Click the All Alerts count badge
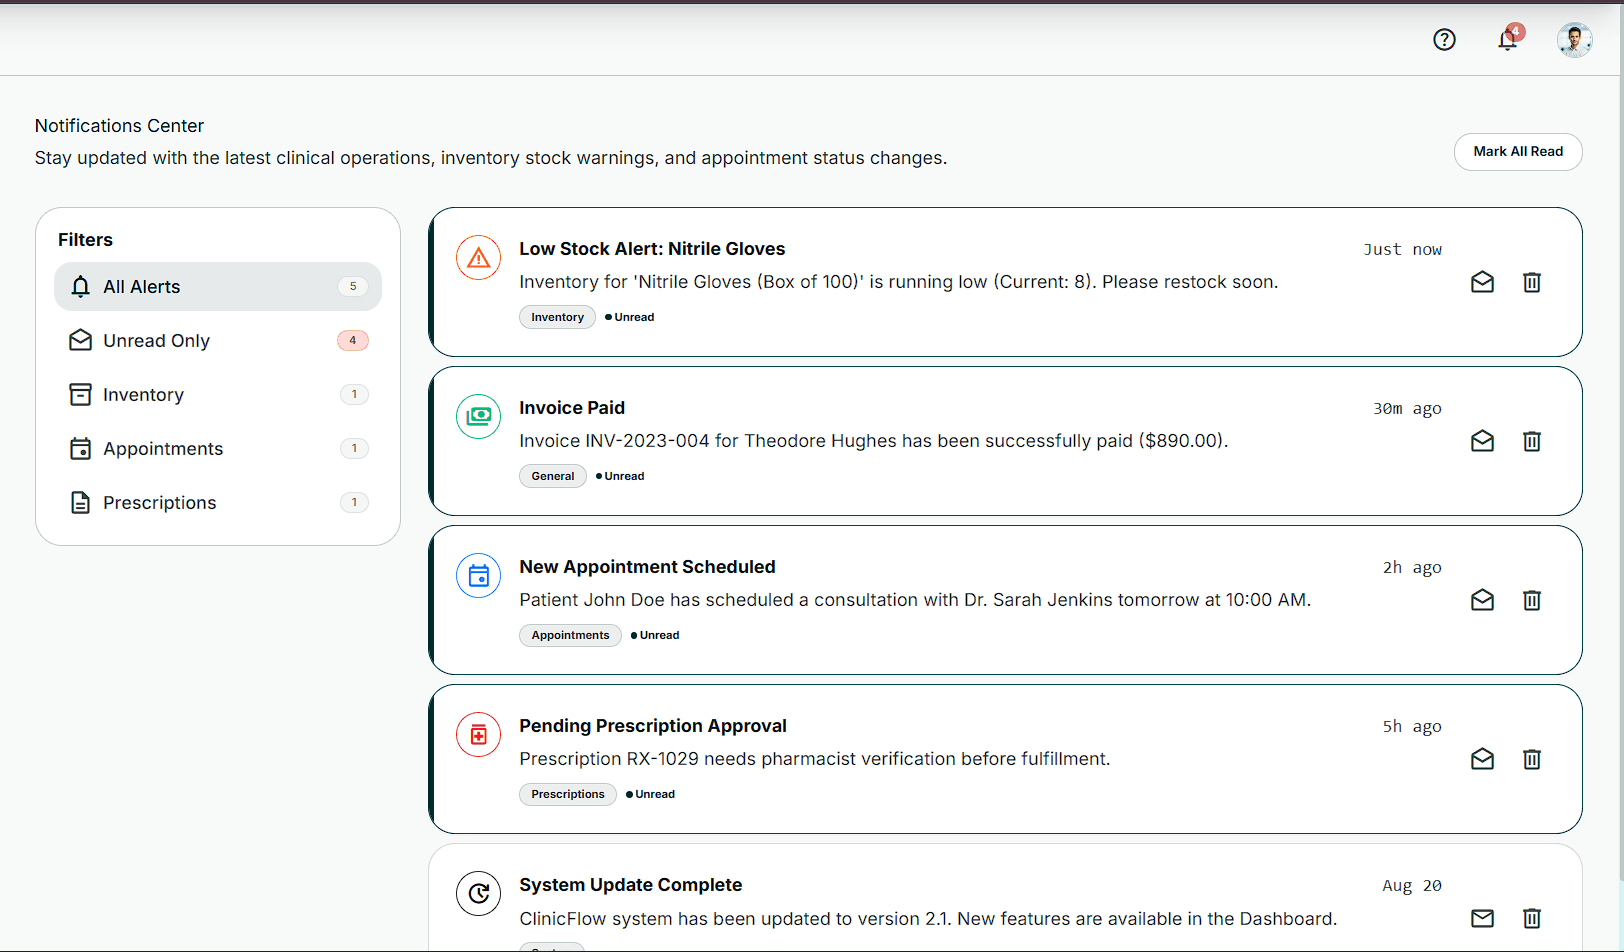Screen dimensions: 1624x952 tap(353, 287)
